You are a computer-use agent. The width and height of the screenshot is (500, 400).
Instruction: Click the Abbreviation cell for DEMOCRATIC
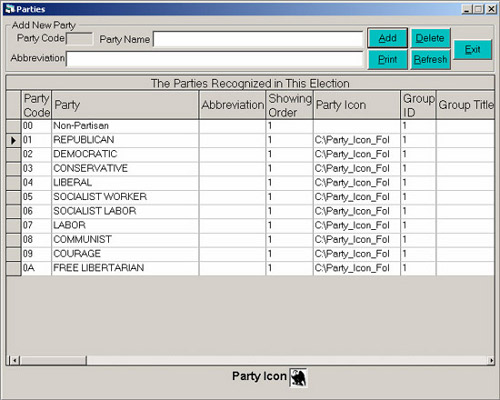232,155
